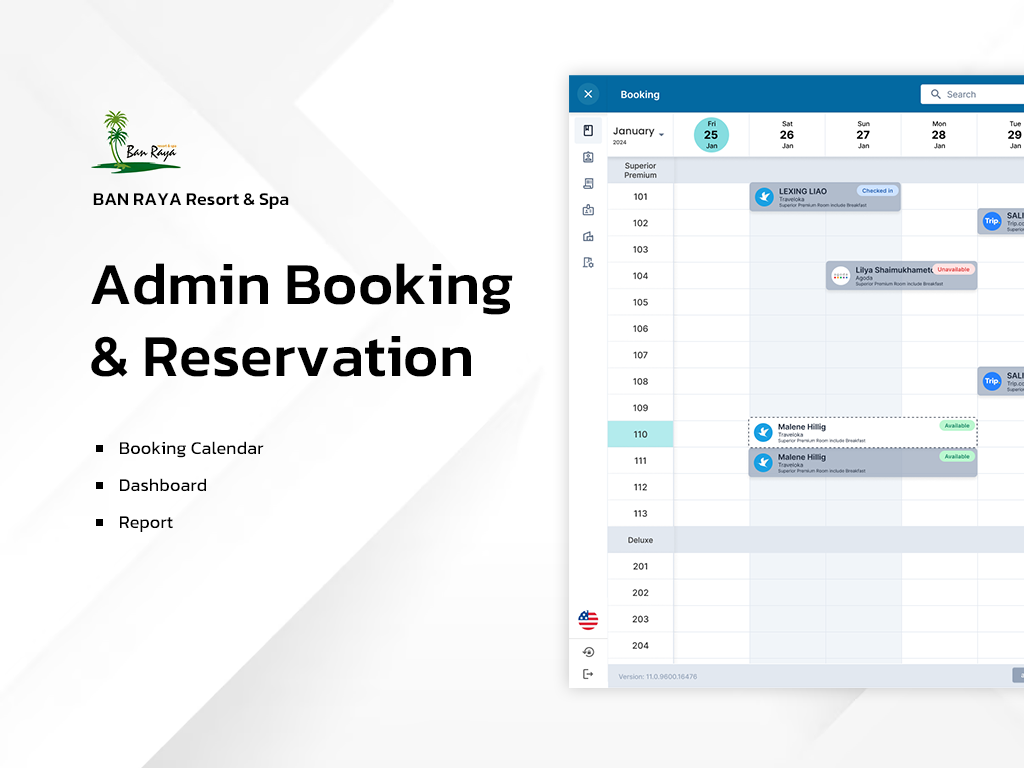Open the room settings icon in sidebar

coord(588,263)
